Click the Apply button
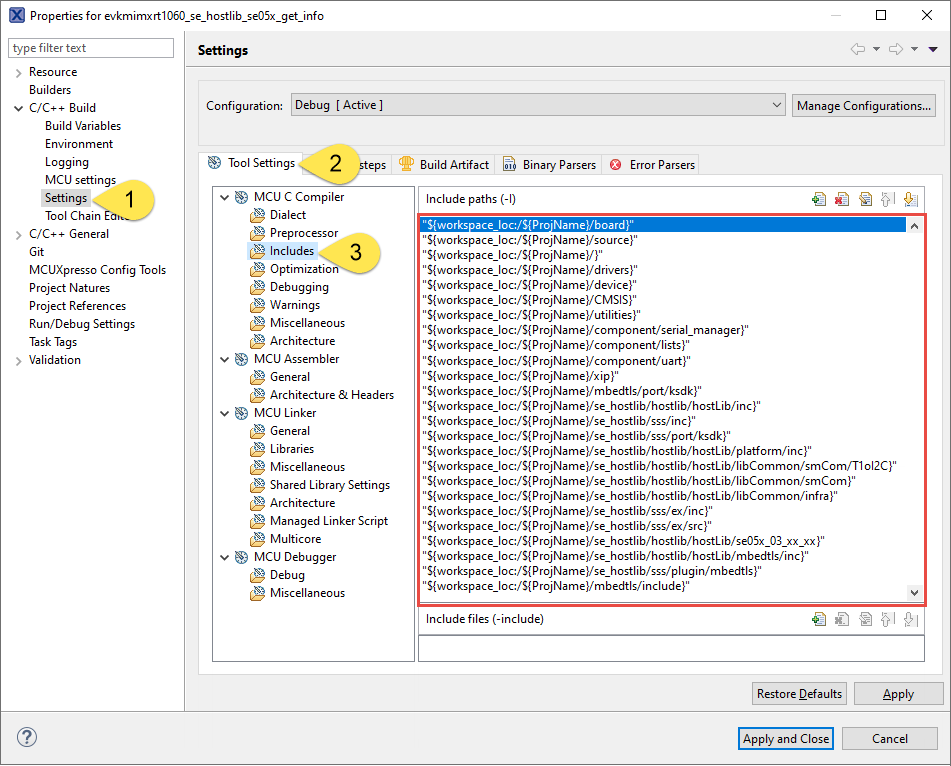Viewport: 951px width, 766px height. point(898,694)
